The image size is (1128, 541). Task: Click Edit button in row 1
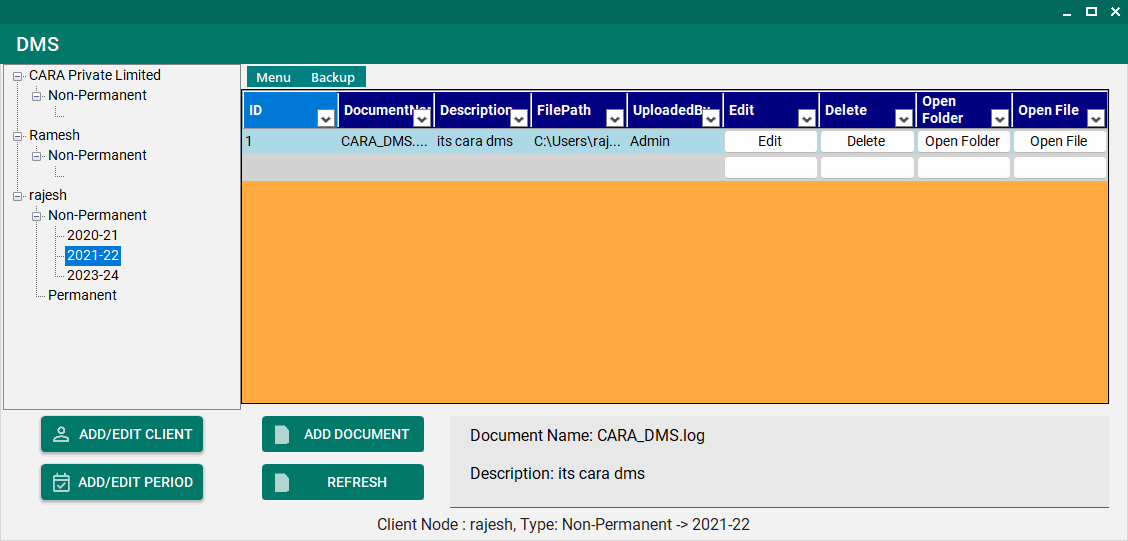pyautogui.click(x=770, y=141)
